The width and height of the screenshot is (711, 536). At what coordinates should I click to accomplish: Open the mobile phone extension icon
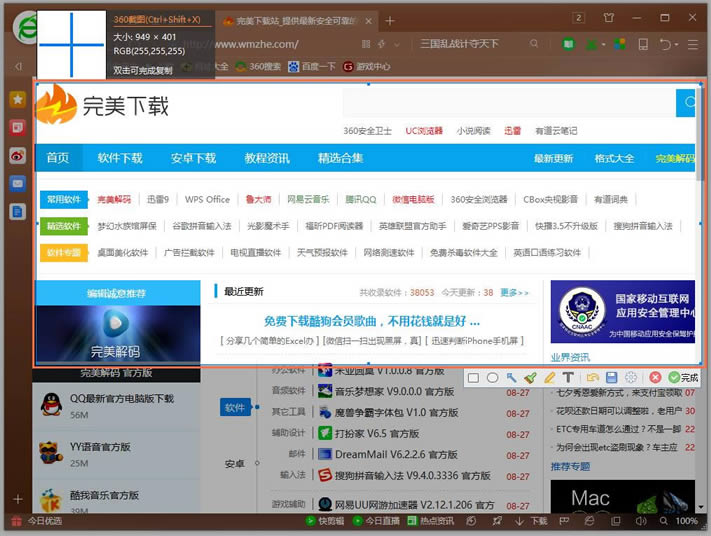(643, 44)
